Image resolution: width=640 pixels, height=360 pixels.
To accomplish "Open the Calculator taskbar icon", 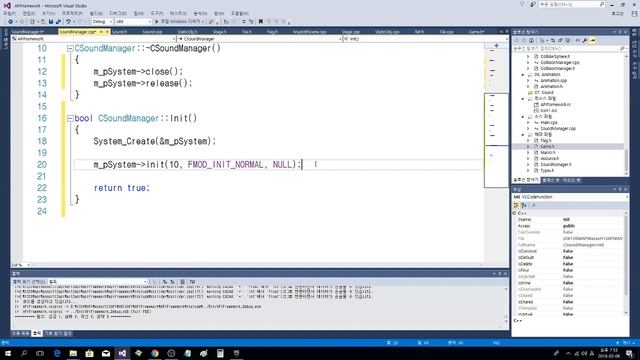I will click(220, 353).
